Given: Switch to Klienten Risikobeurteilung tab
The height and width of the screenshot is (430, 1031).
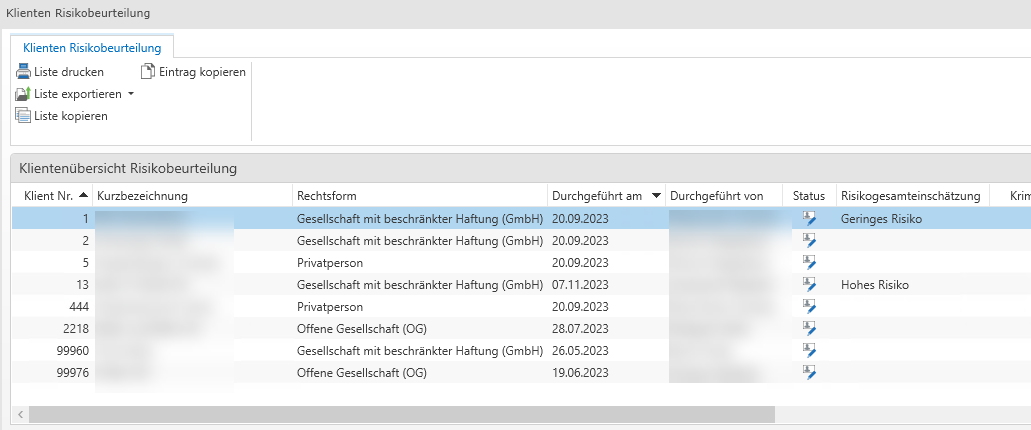Looking at the screenshot, I should (92, 47).
